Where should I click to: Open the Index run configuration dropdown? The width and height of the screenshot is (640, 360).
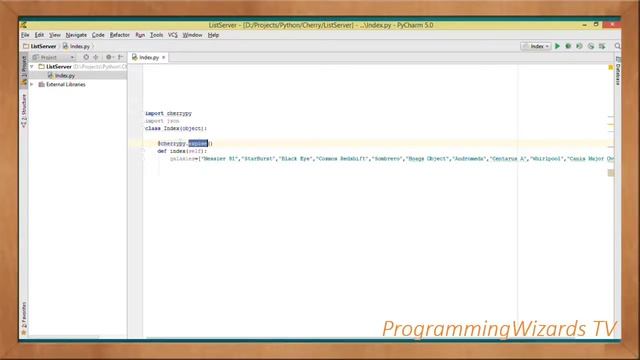pyautogui.click(x=536, y=46)
